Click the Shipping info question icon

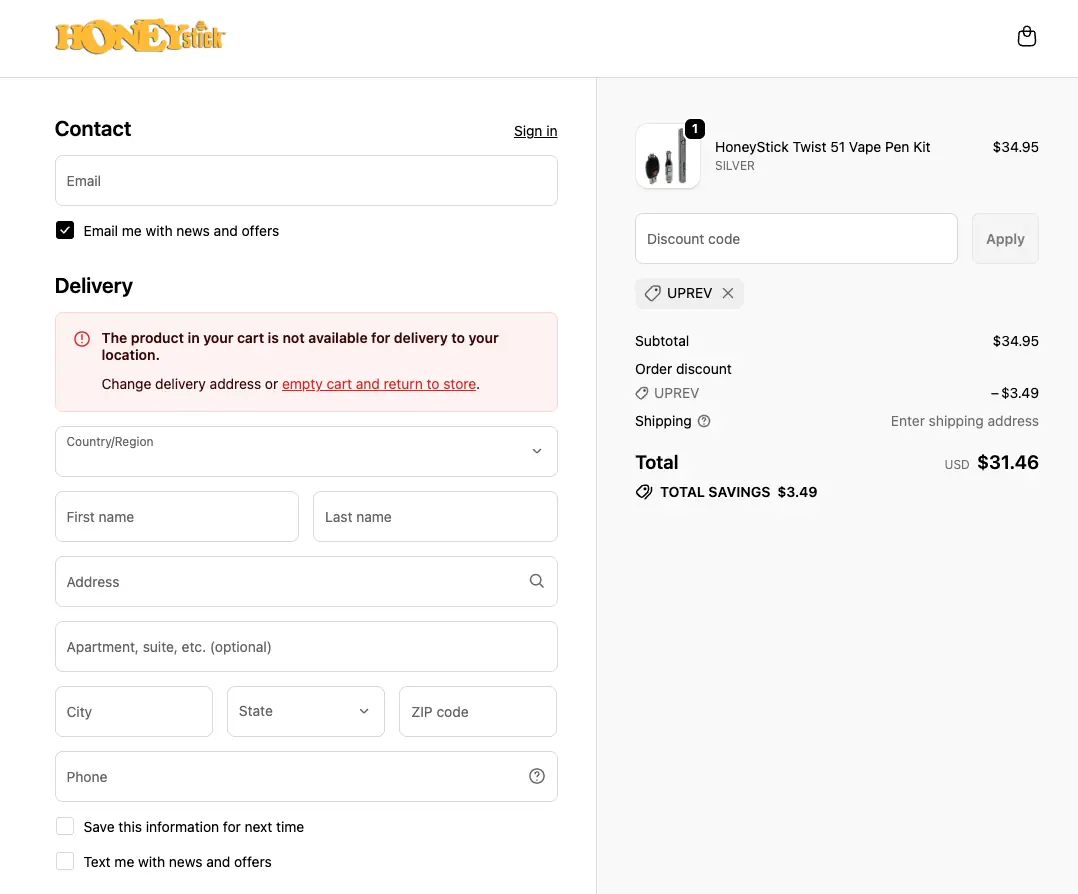(x=704, y=421)
